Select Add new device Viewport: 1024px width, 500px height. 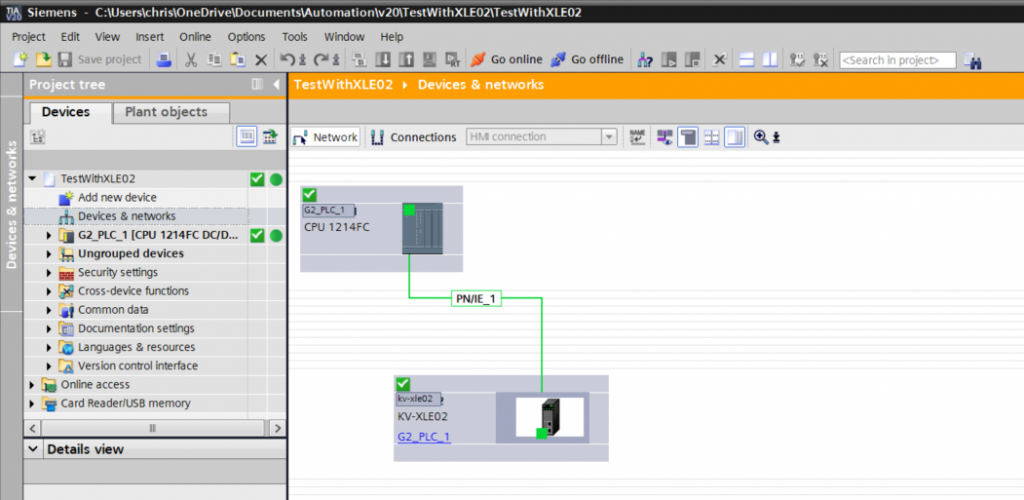coord(118,197)
